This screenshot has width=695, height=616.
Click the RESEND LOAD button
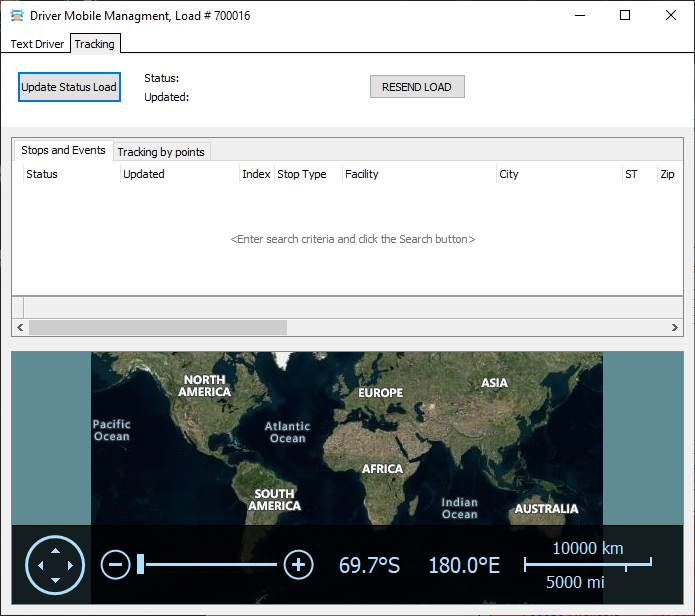coord(417,87)
